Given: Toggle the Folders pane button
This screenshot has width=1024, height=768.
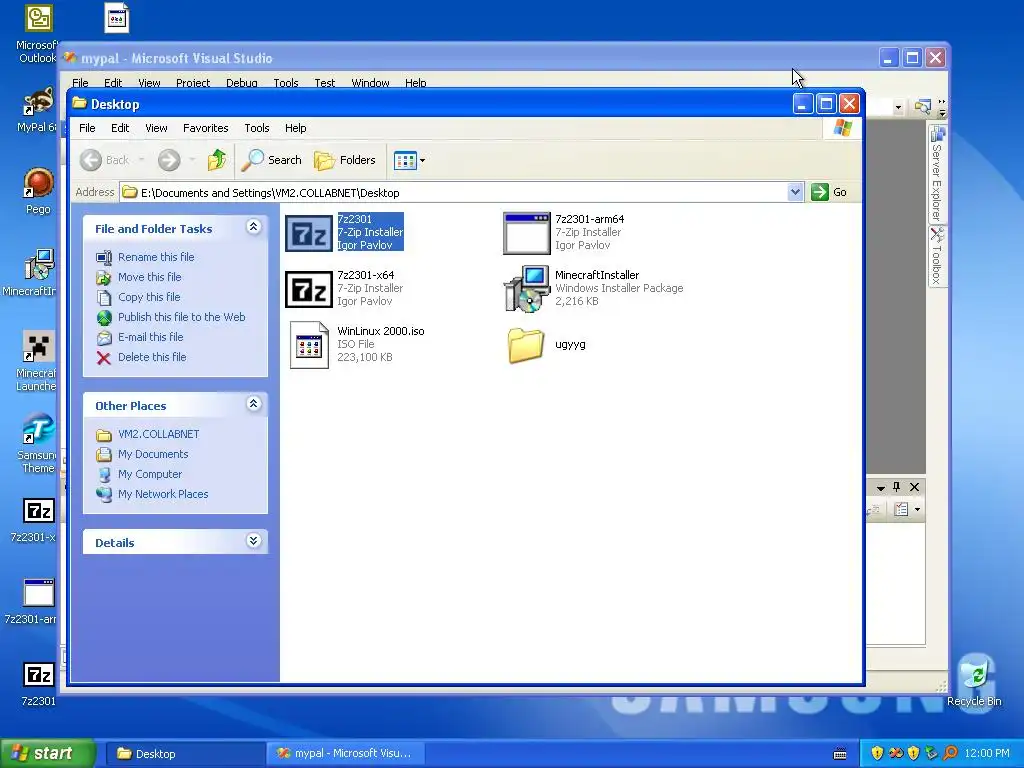Looking at the screenshot, I should [x=345, y=160].
